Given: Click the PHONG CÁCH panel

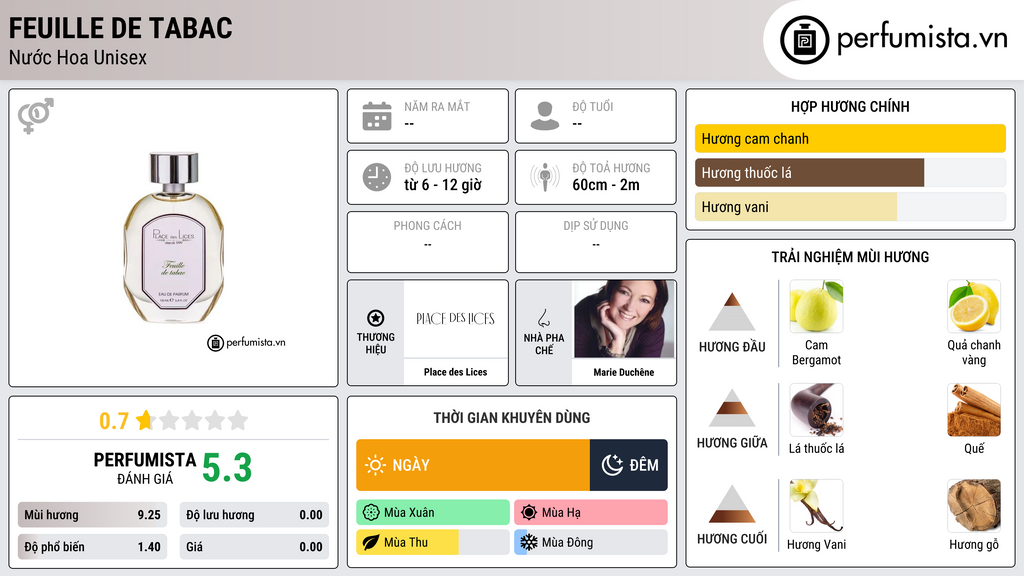Looking at the screenshot, I should pos(428,242).
